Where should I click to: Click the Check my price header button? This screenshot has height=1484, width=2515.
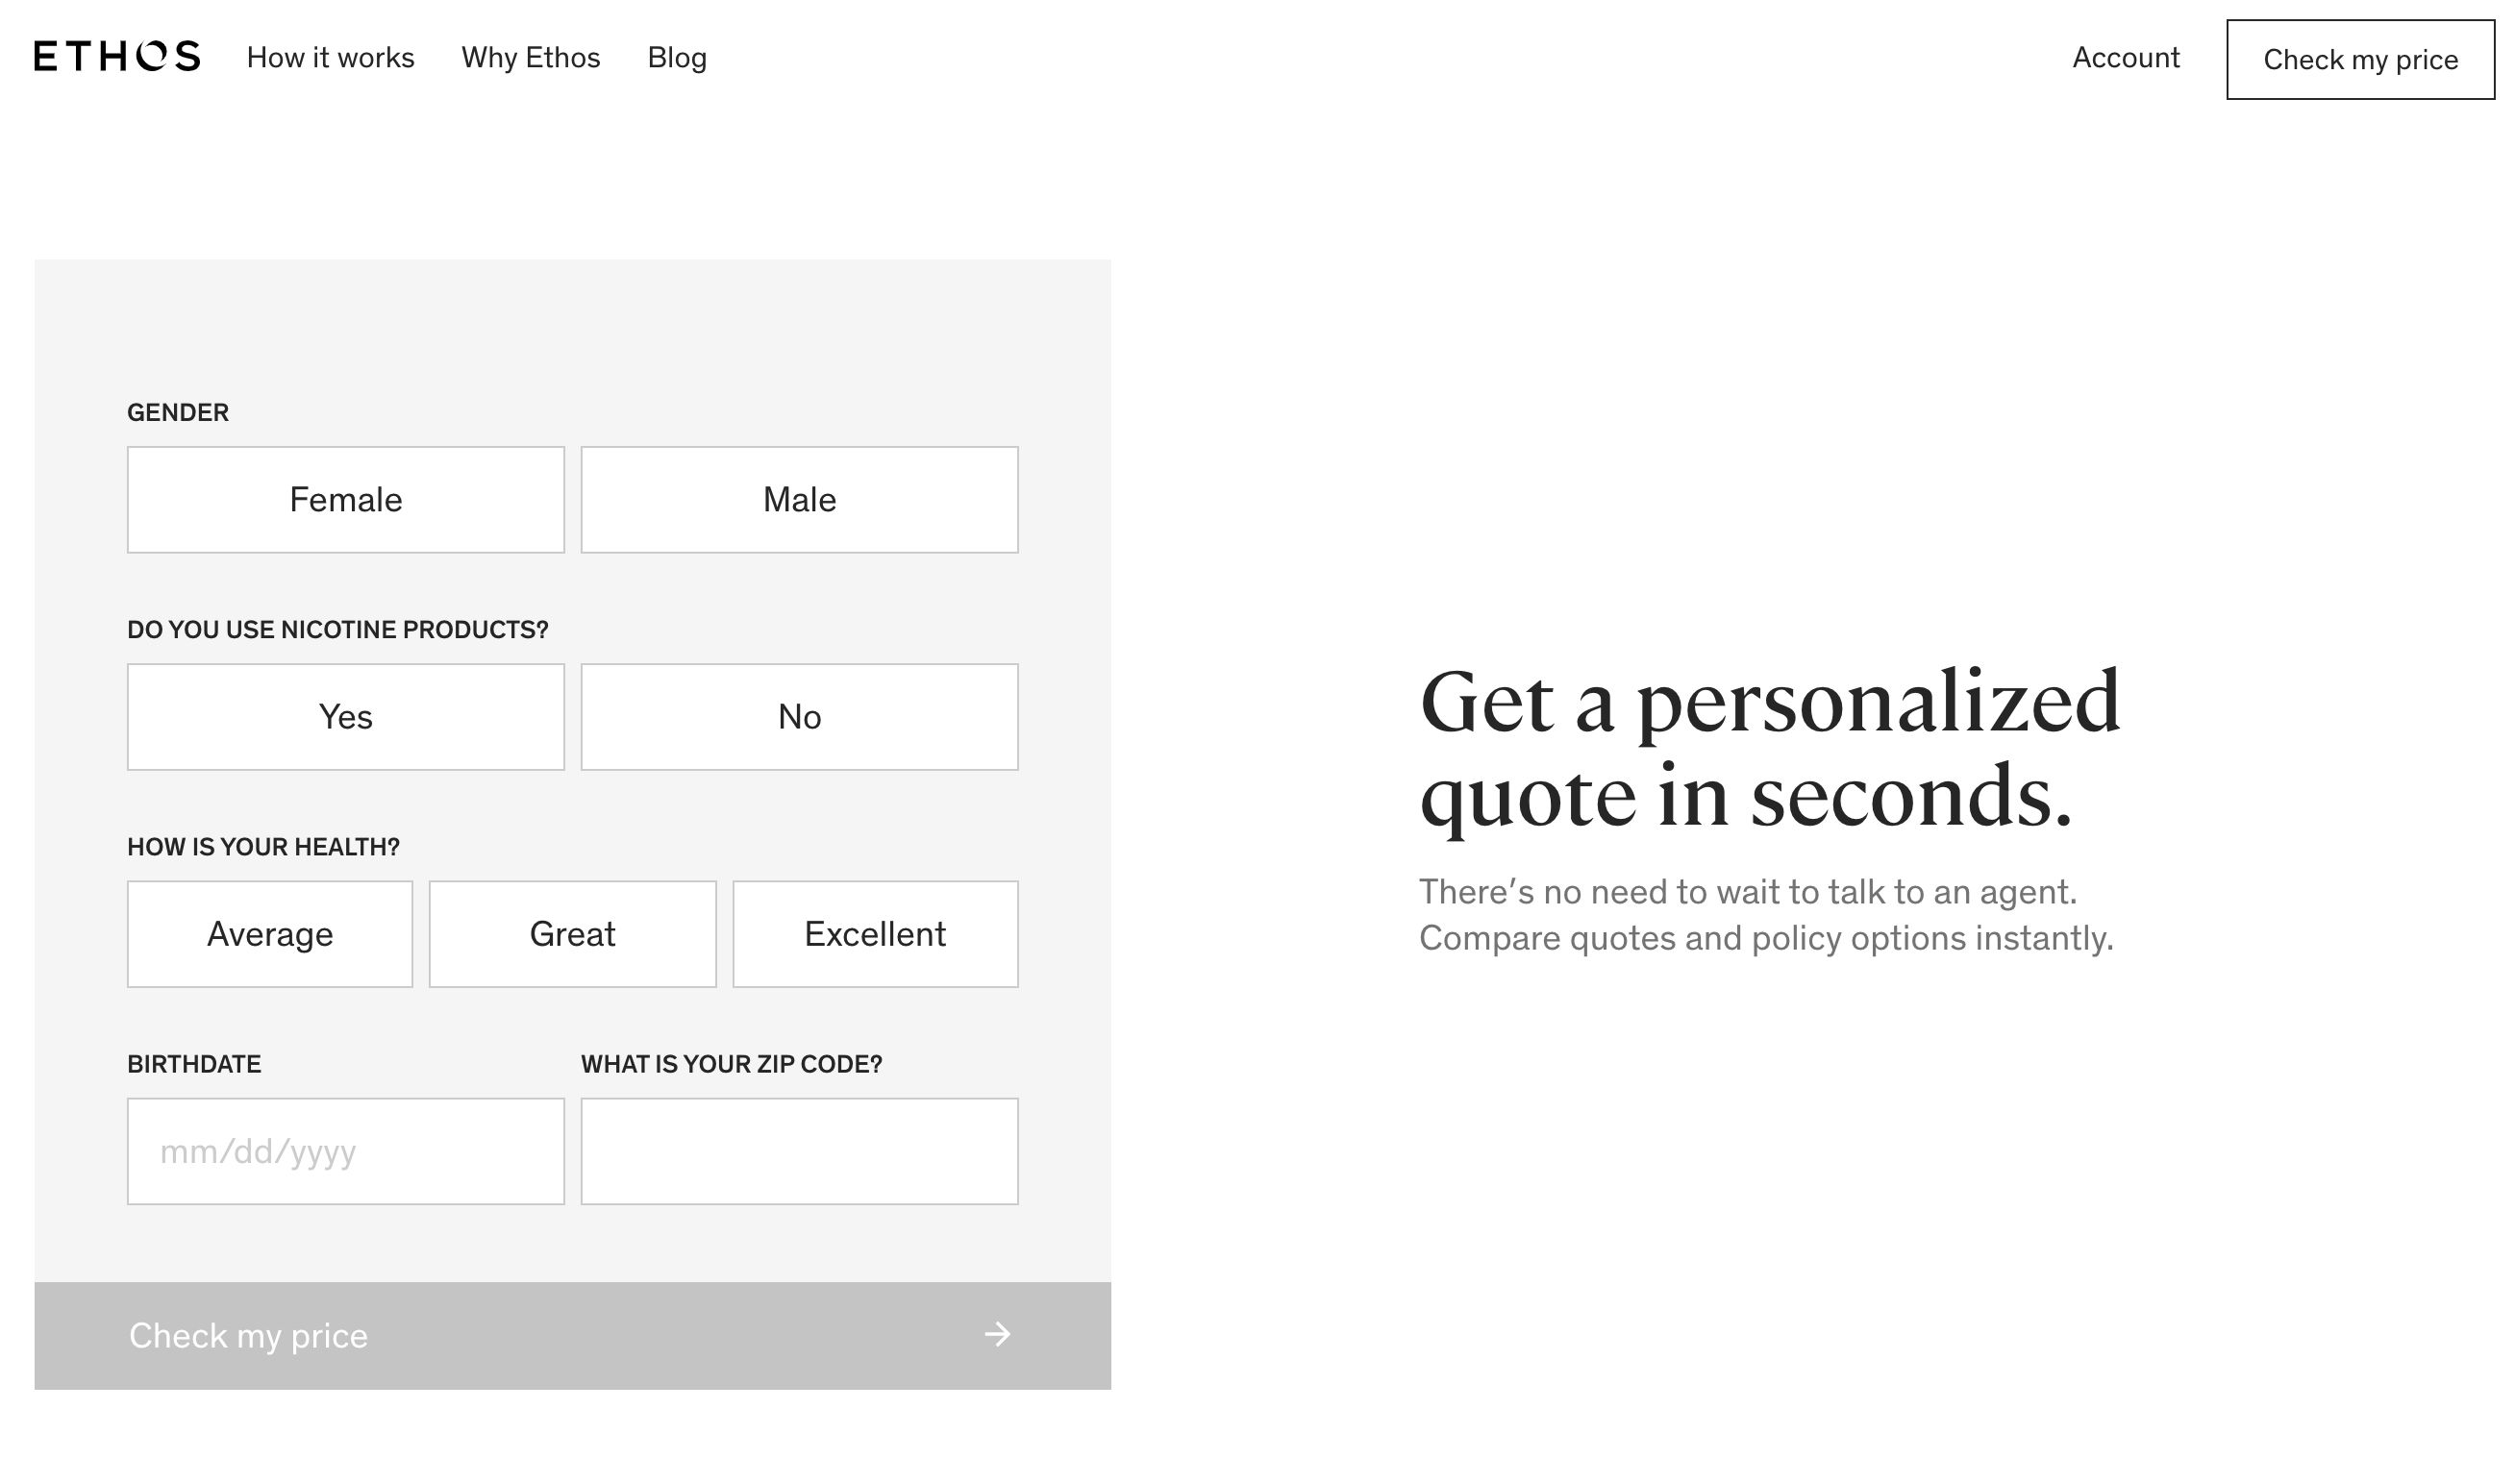2360,59
